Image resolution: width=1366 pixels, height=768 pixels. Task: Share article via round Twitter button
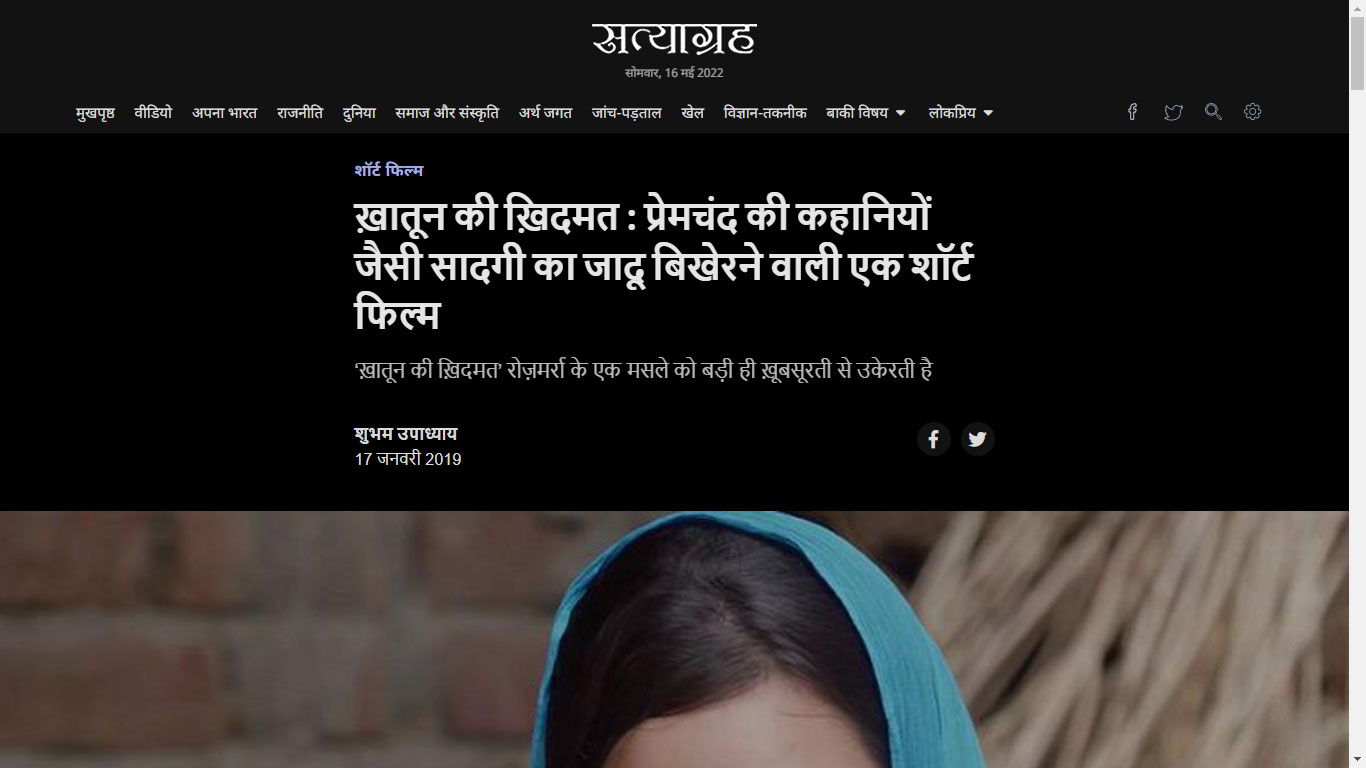[978, 439]
